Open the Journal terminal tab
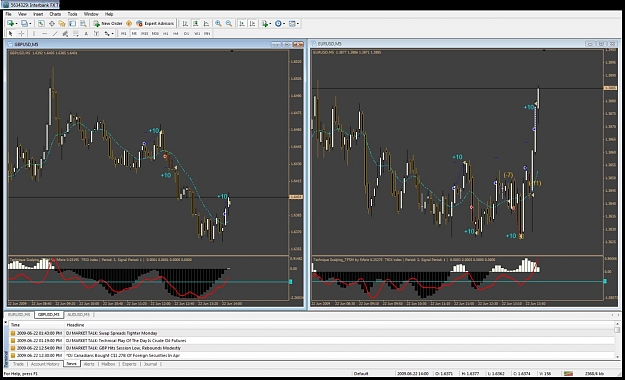 (x=150, y=364)
